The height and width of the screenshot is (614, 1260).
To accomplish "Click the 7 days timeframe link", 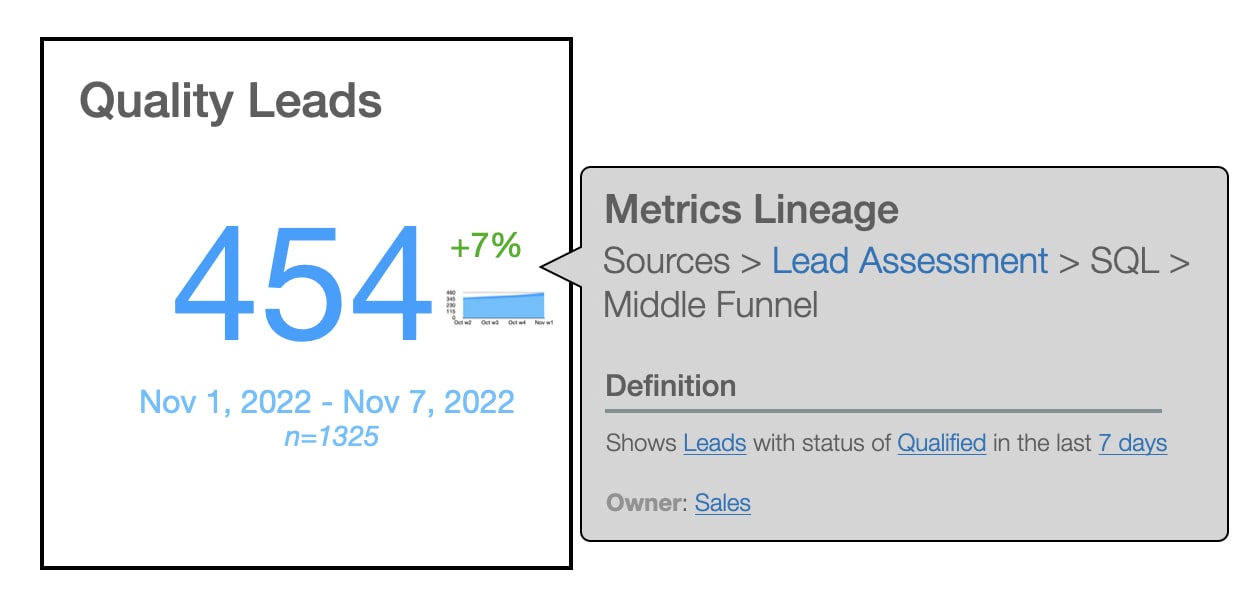I will [x=1132, y=443].
